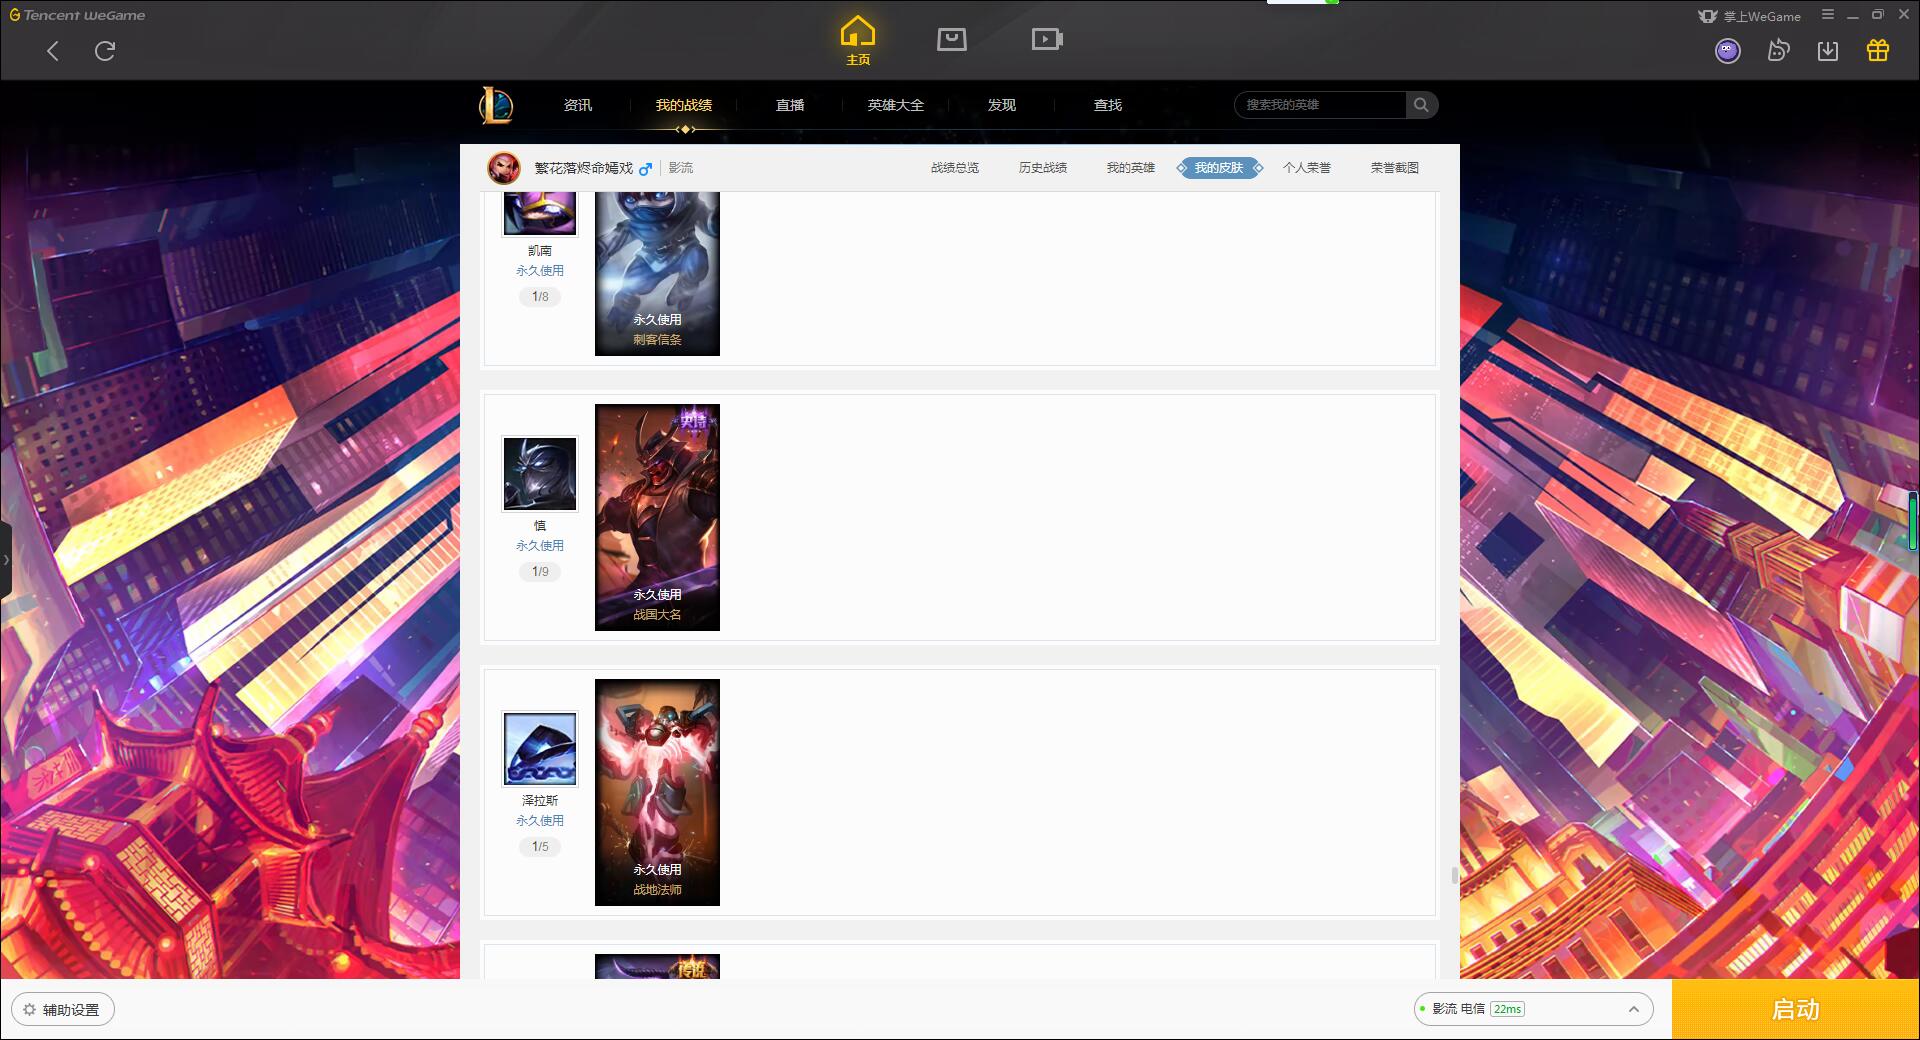
Task: Click the 慎 champion portrait
Action: pyautogui.click(x=540, y=474)
